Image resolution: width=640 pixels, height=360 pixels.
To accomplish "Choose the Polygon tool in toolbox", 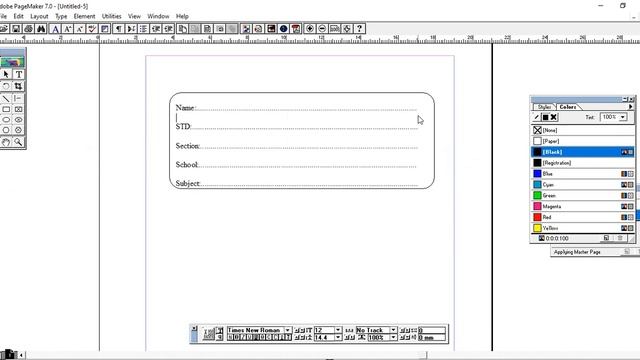I will 6,130.
